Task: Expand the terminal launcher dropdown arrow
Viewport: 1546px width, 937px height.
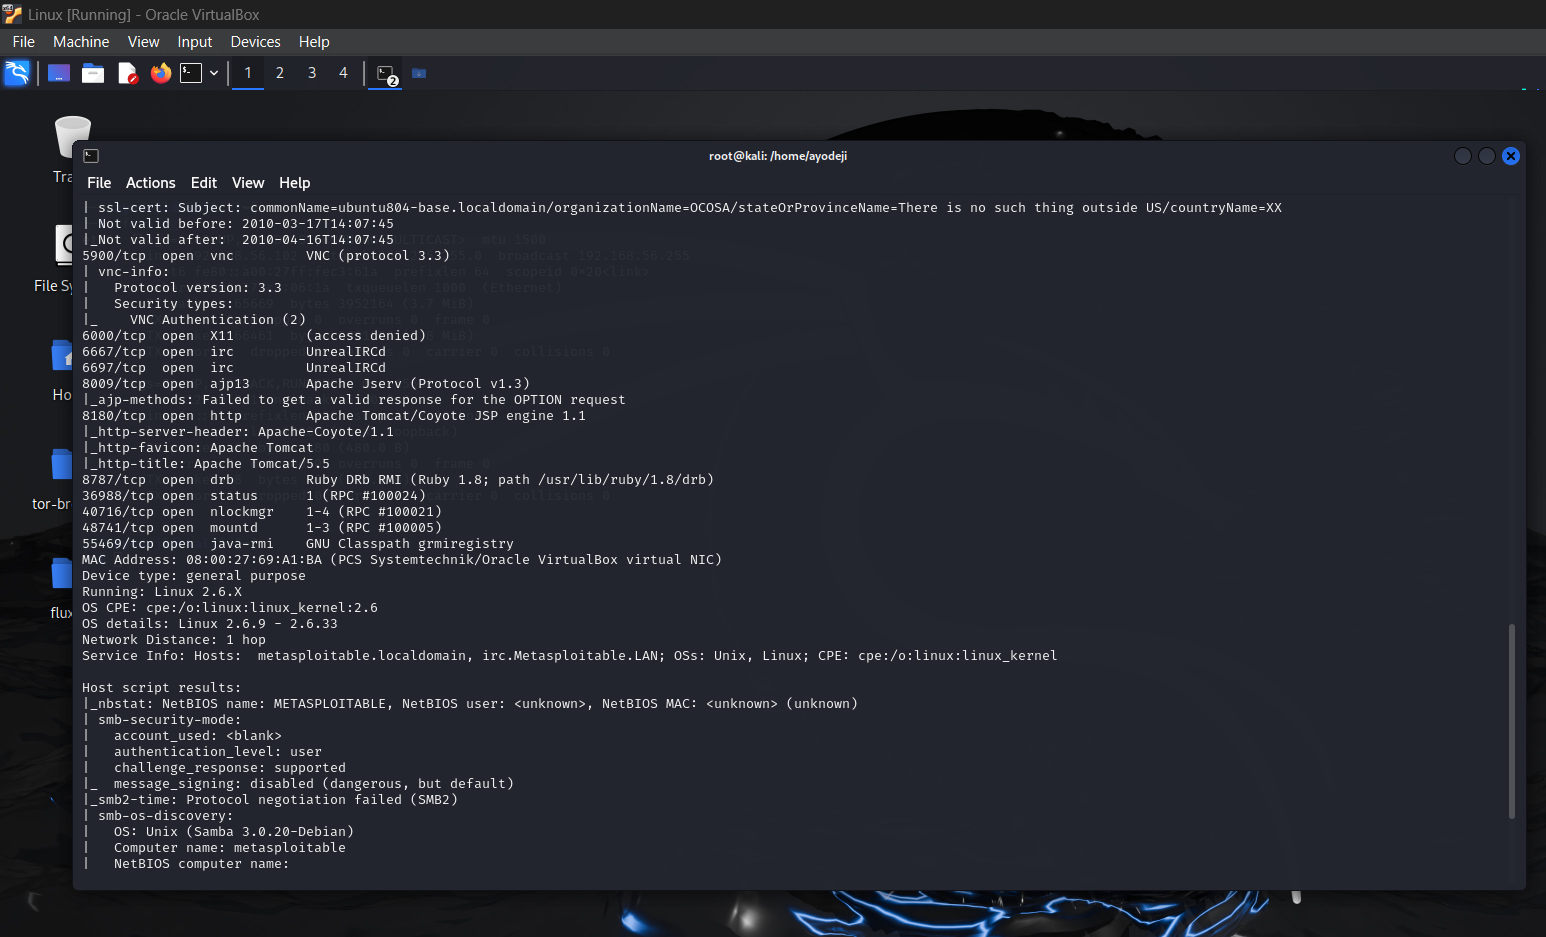Action: coord(214,73)
